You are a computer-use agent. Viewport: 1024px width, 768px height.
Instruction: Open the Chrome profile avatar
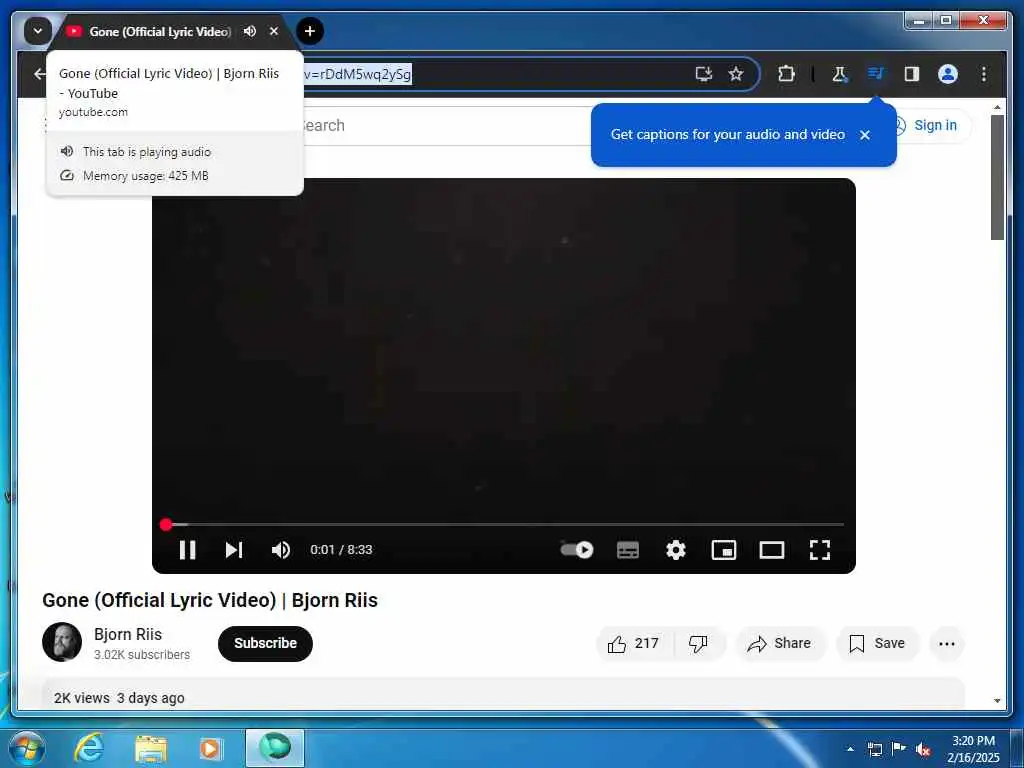tap(948, 74)
